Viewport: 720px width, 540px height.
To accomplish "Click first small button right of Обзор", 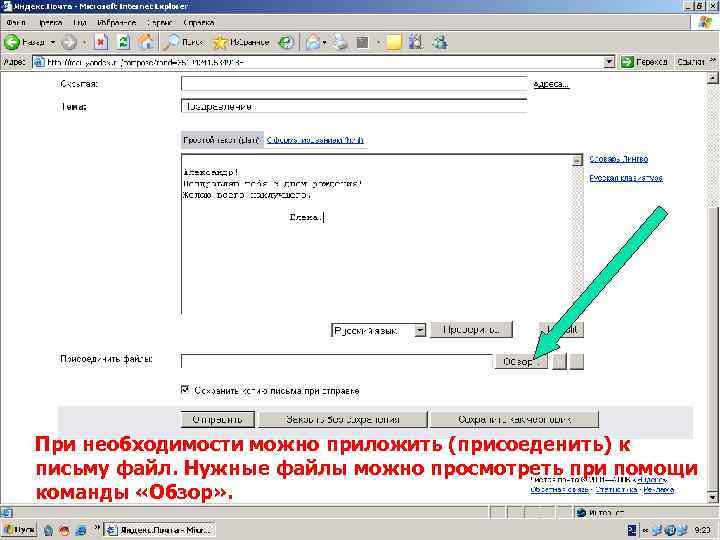I will point(560,361).
